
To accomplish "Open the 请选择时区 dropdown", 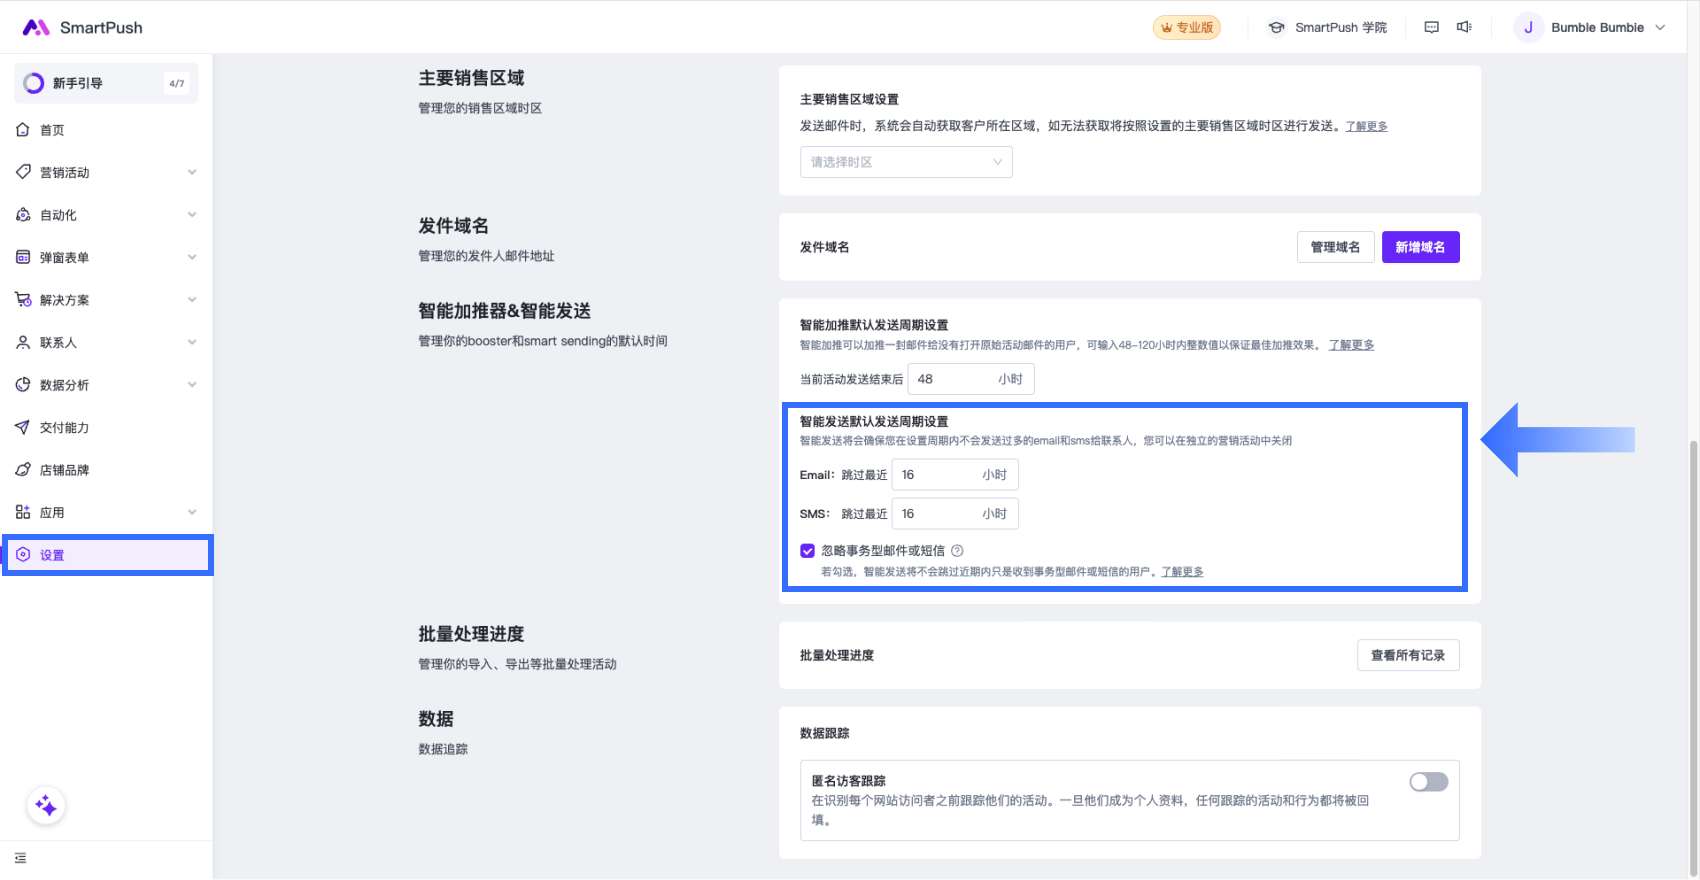I will (x=906, y=162).
